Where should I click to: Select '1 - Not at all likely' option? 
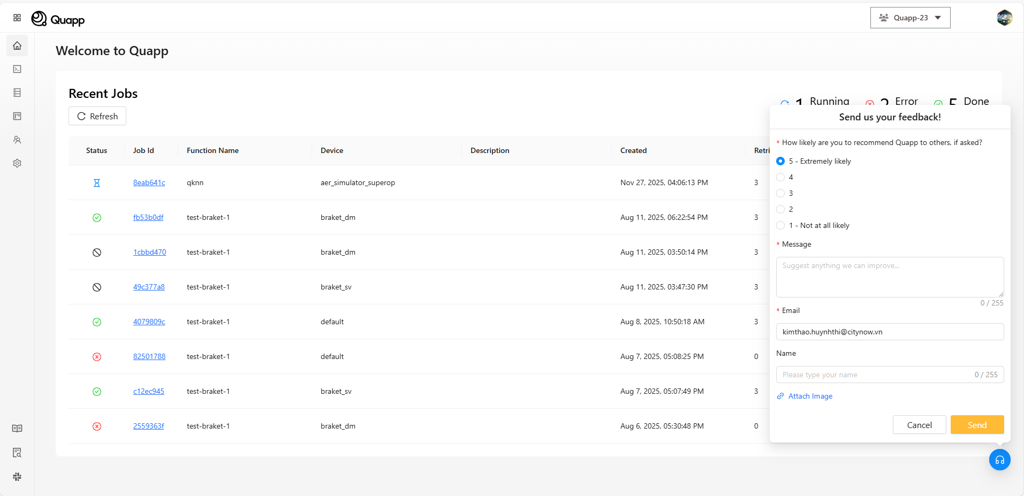coord(781,225)
